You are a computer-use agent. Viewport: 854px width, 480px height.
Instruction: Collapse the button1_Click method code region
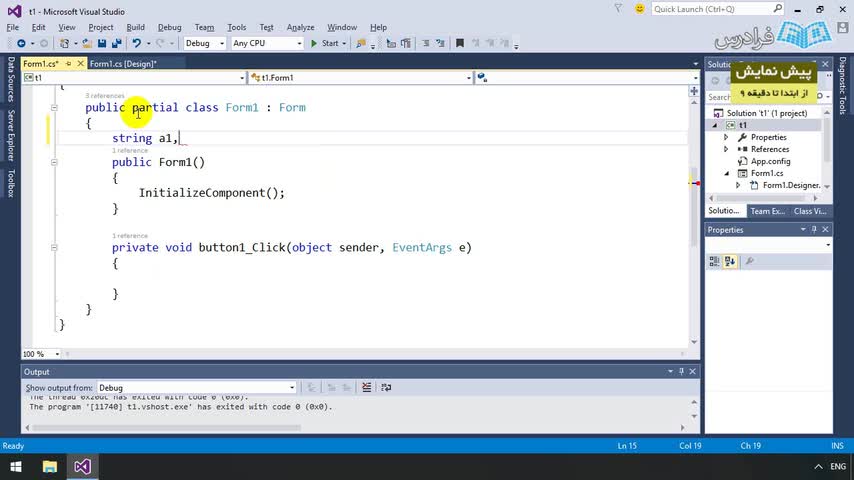pyautogui.click(x=54, y=247)
